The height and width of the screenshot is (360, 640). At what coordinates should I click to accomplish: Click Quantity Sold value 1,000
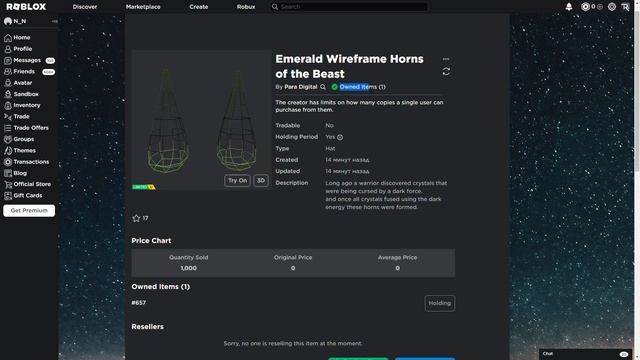189,268
